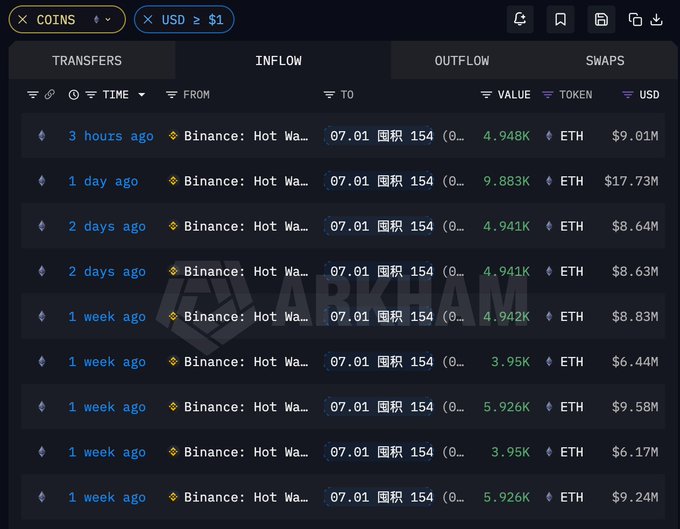Remove the COINS filter with its X
The width and height of the screenshot is (680, 529).
[23, 20]
